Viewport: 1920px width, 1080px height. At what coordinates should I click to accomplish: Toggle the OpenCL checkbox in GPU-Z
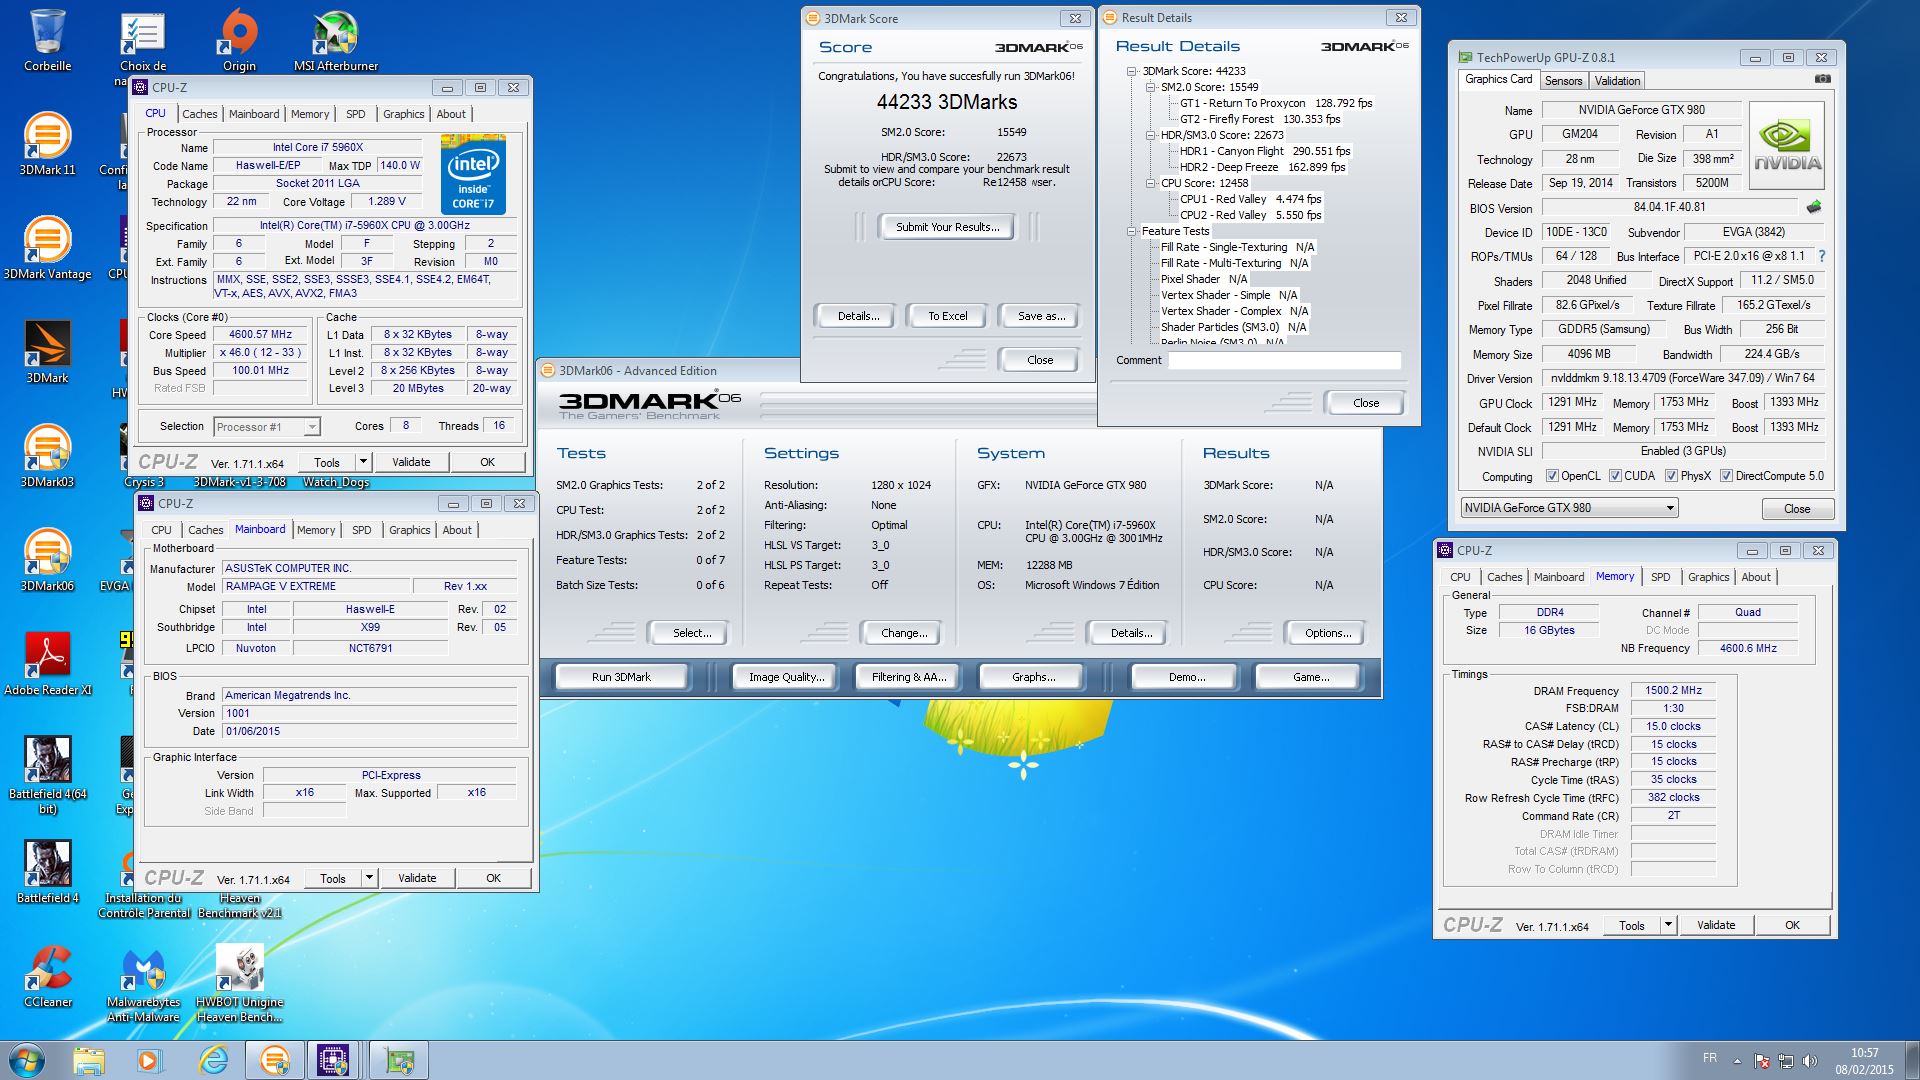[1551, 476]
